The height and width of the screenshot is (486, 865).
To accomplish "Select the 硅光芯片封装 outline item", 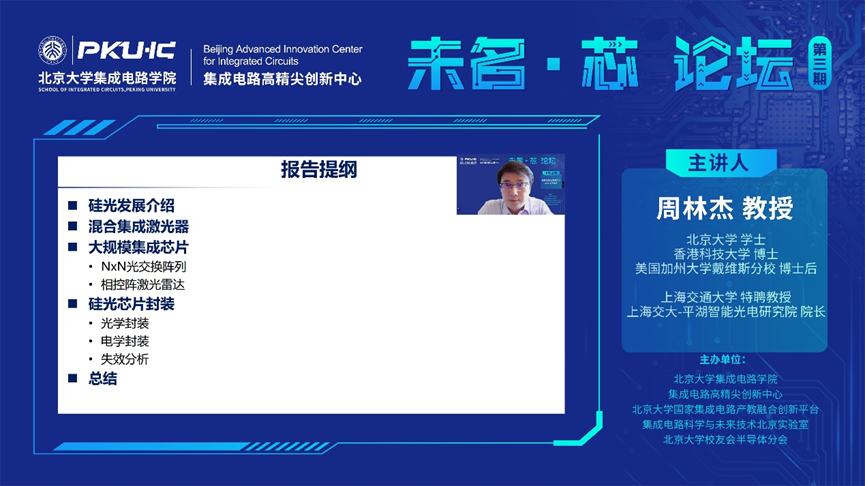I will coord(131,303).
